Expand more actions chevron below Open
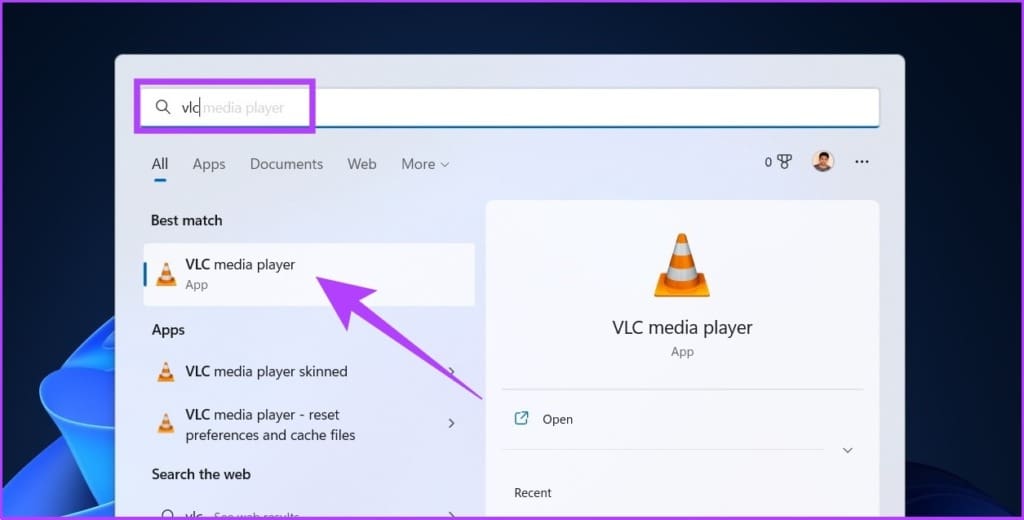Viewport: 1024px width, 520px height. click(x=848, y=450)
